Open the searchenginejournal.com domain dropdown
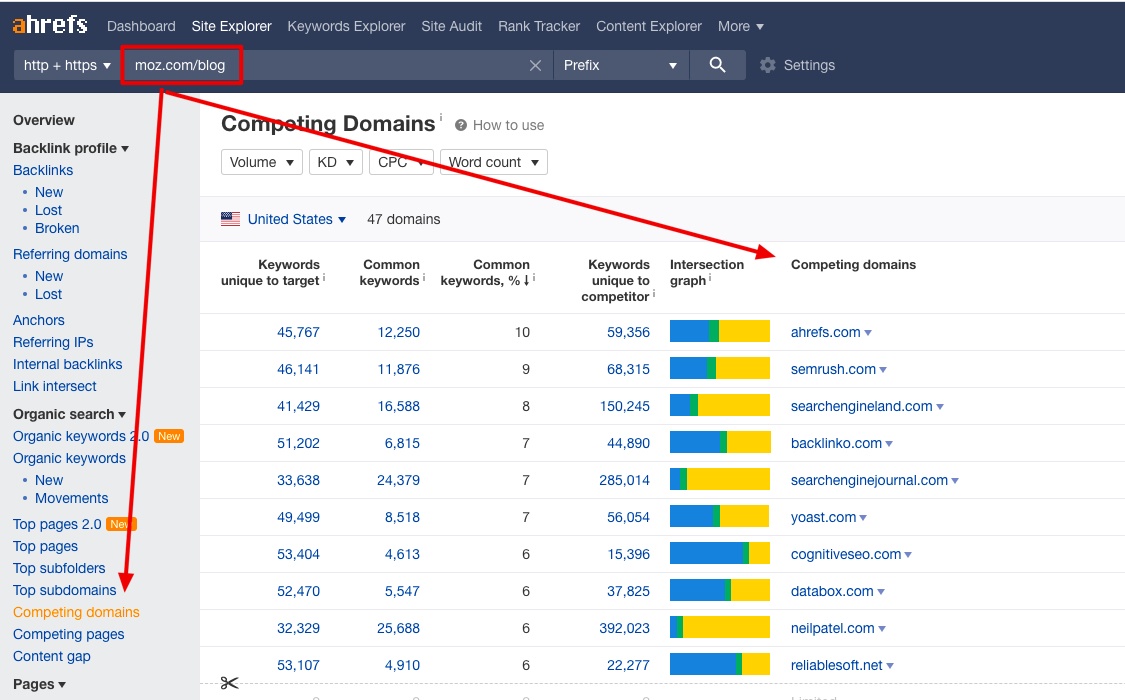The height and width of the screenshot is (700, 1125). pyautogui.click(x=955, y=481)
